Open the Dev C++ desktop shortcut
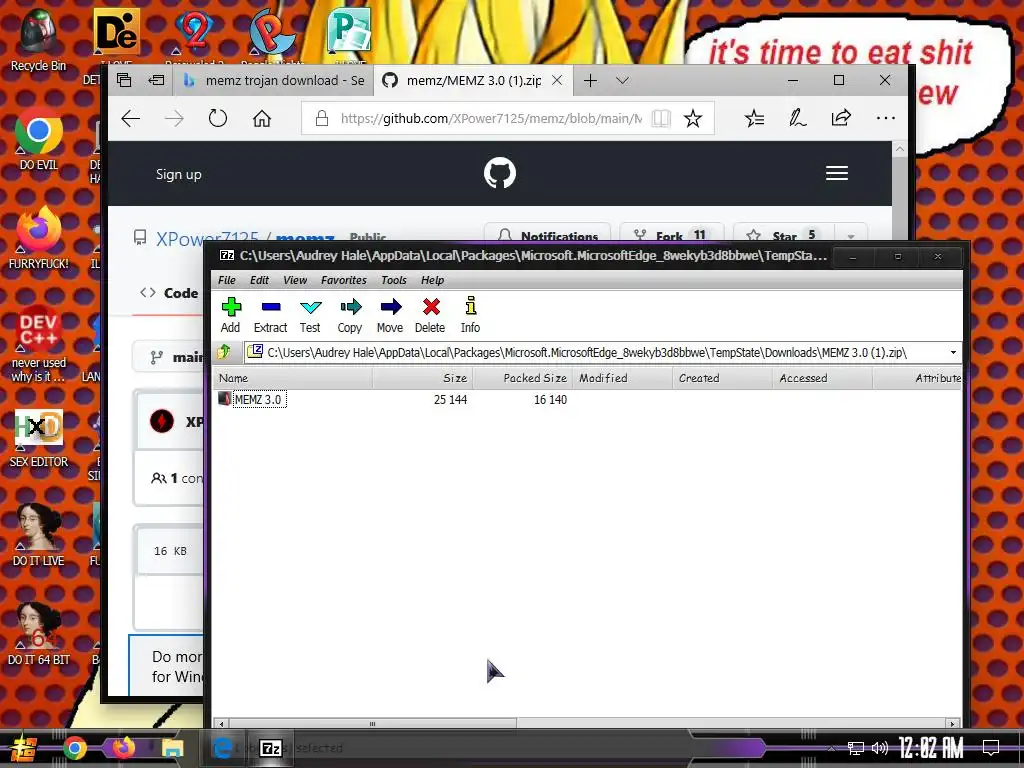 coord(39,343)
